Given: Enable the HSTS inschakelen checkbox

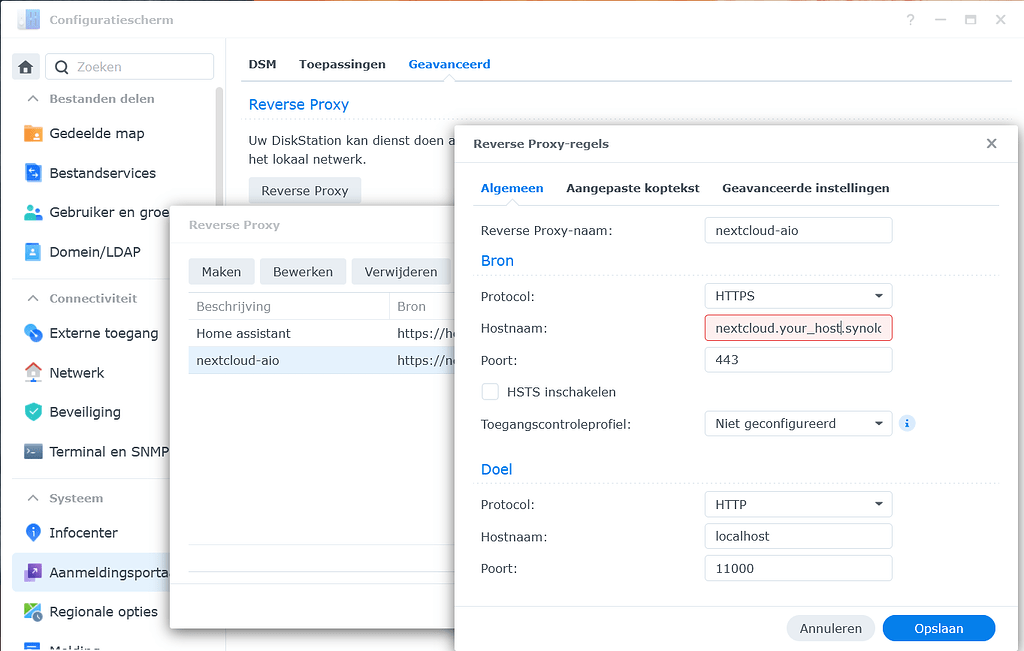Looking at the screenshot, I should click(490, 391).
